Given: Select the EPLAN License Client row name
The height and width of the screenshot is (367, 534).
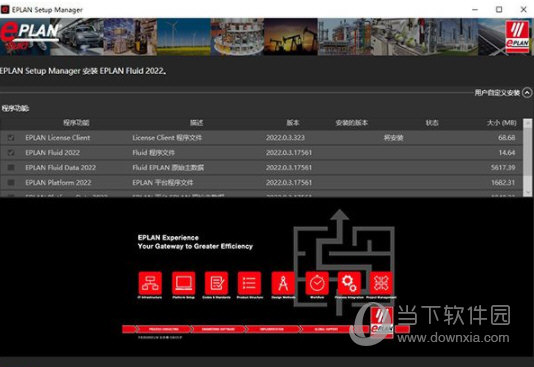Looking at the screenshot, I should (58, 138).
